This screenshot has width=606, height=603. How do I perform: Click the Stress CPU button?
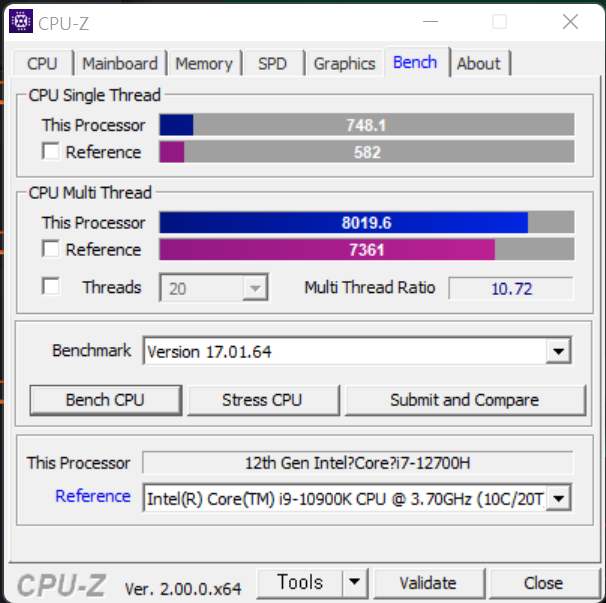tap(262, 400)
